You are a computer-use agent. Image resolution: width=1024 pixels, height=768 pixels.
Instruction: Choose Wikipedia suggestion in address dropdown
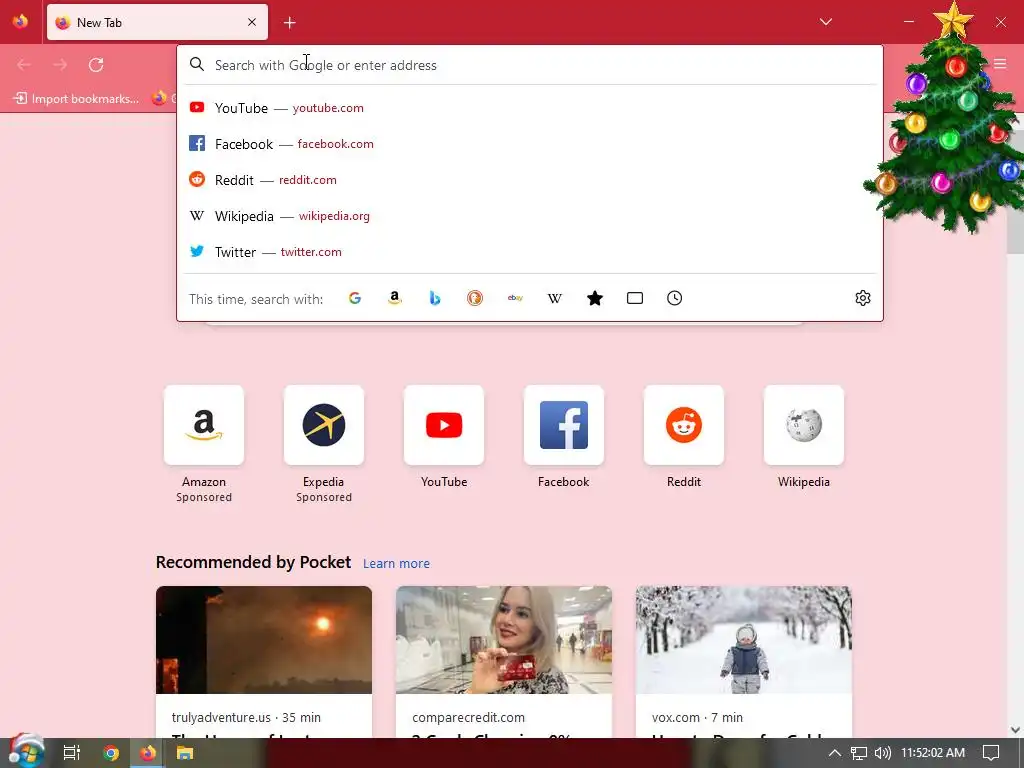pos(529,216)
